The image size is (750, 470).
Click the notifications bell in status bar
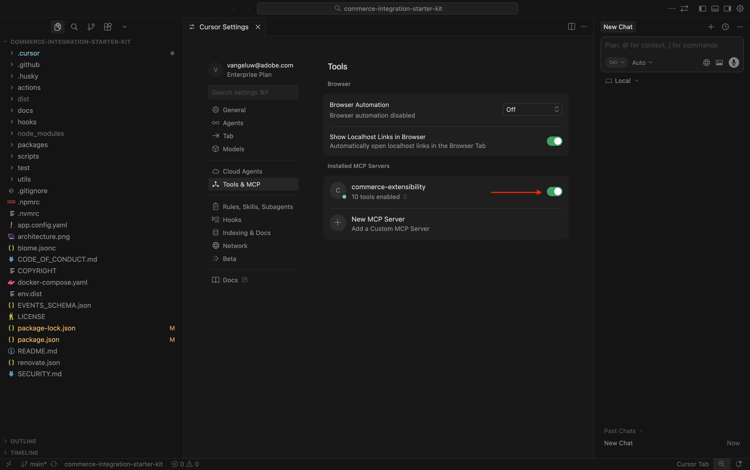tap(739, 464)
